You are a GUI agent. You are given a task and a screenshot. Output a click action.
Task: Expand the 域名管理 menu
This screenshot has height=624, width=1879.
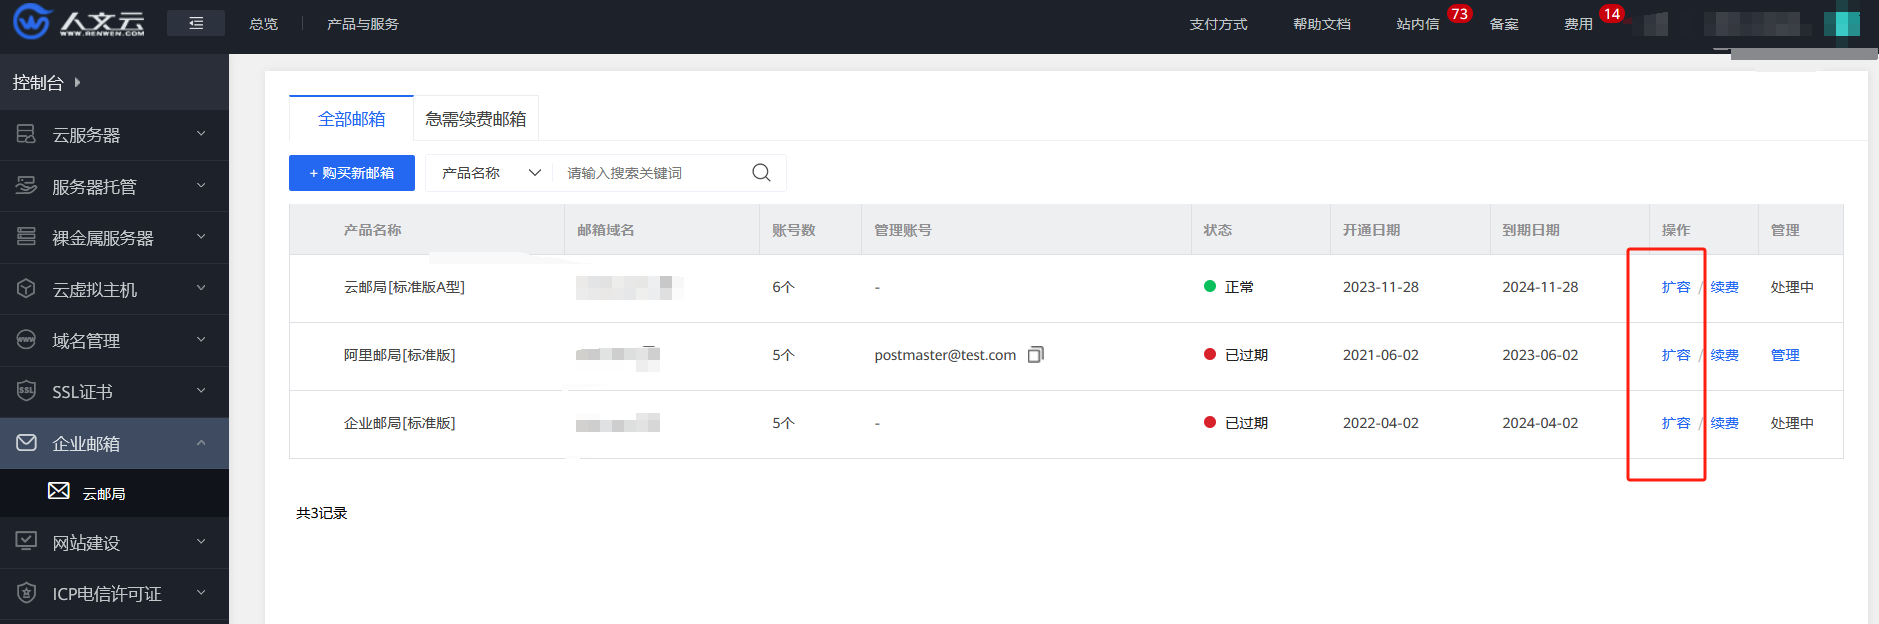tap(201, 340)
